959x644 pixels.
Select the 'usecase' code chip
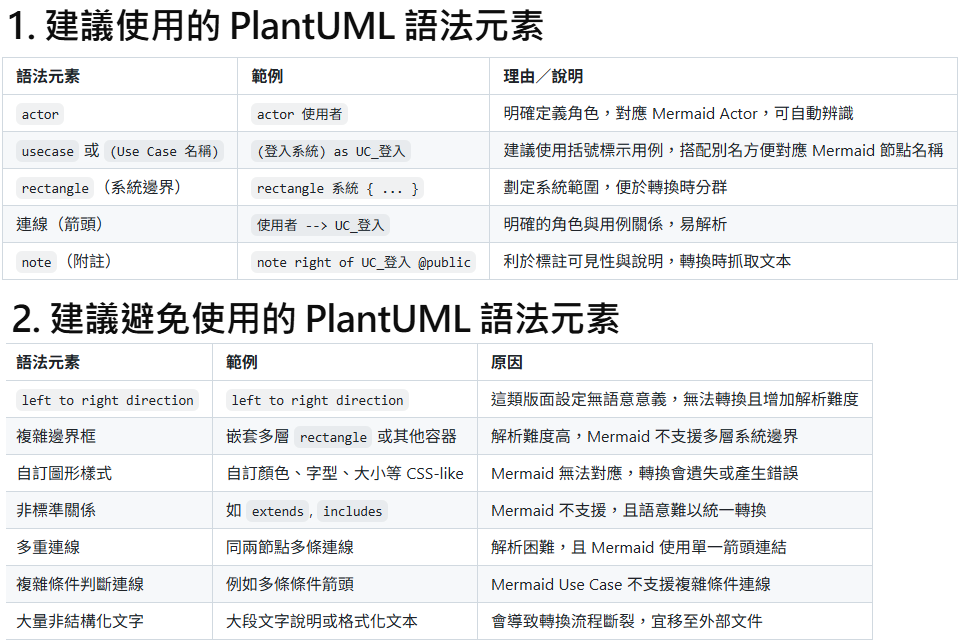click(48, 151)
